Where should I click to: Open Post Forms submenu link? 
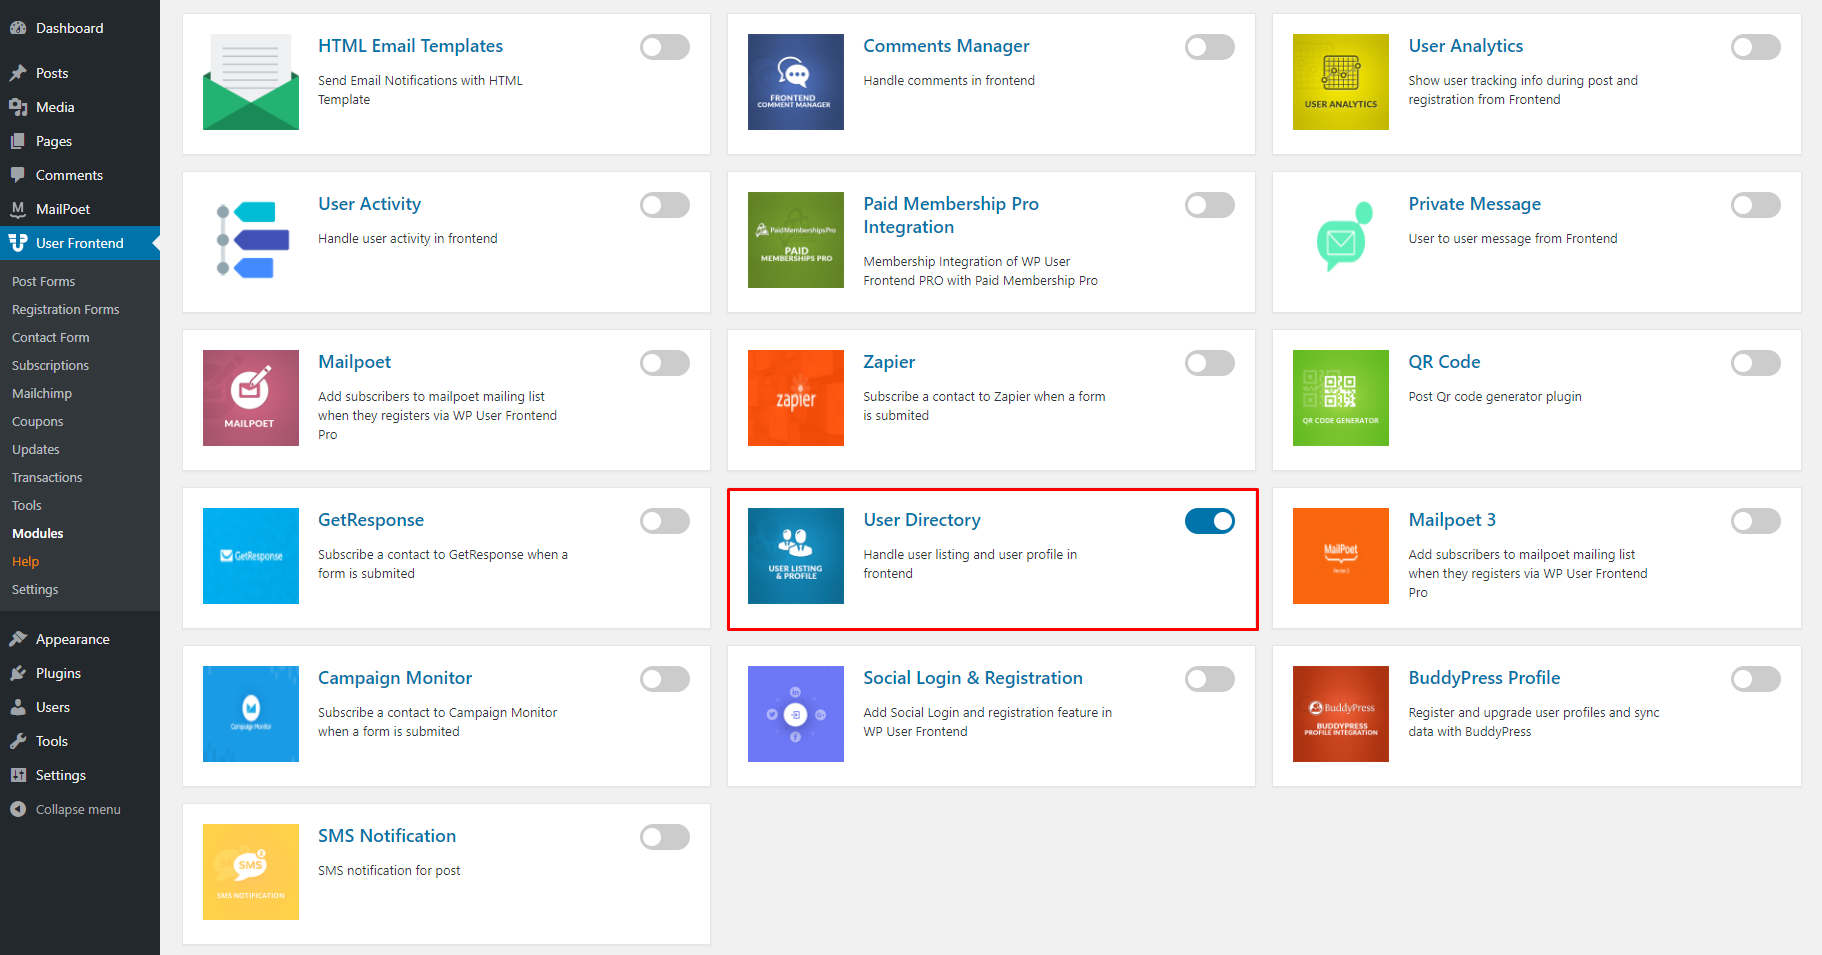click(44, 282)
